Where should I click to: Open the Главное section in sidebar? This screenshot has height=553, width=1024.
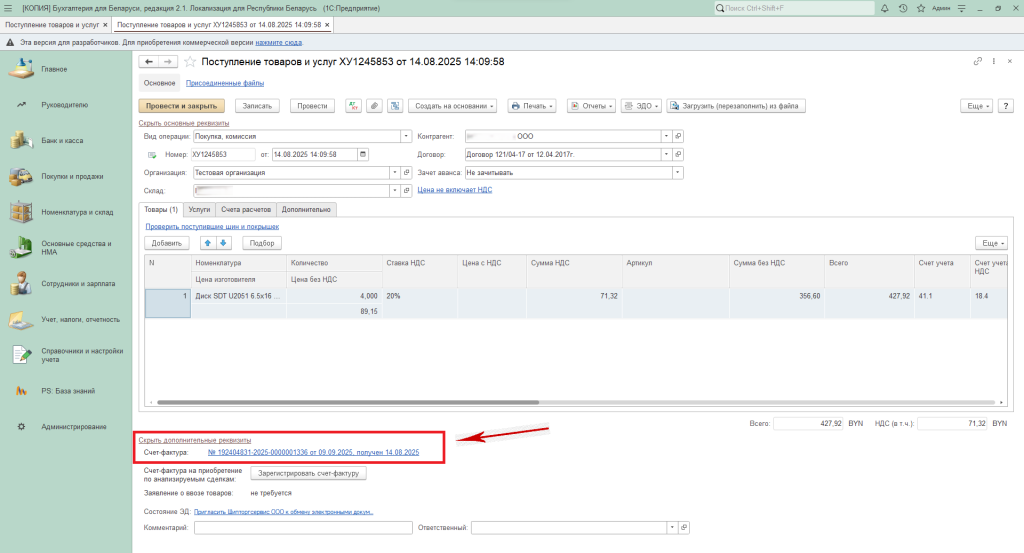(x=54, y=69)
